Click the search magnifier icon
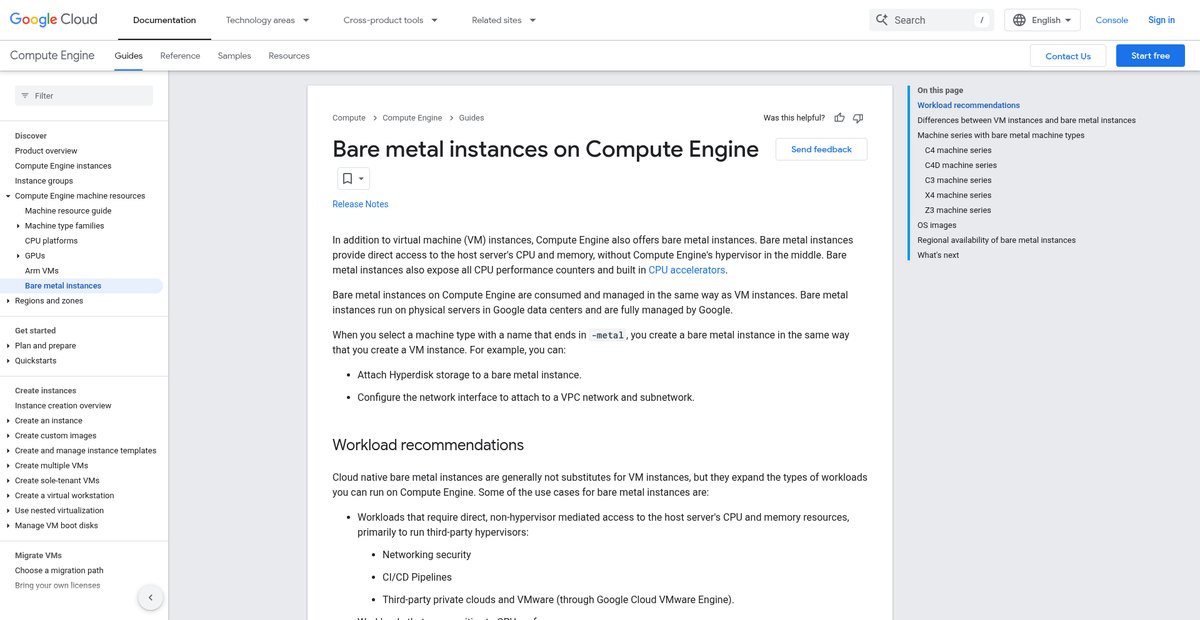The width and height of the screenshot is (1200, 620). 881,20
